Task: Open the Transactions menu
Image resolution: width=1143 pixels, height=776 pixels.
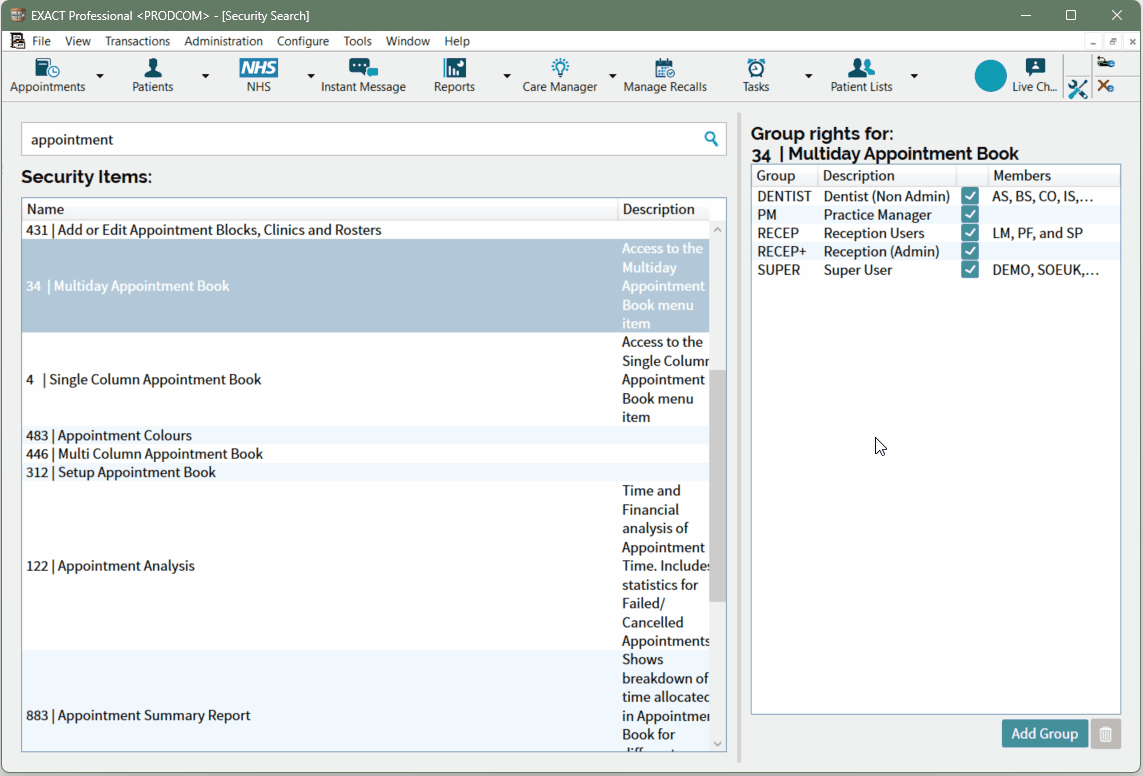Action: [x=137, y=41]
